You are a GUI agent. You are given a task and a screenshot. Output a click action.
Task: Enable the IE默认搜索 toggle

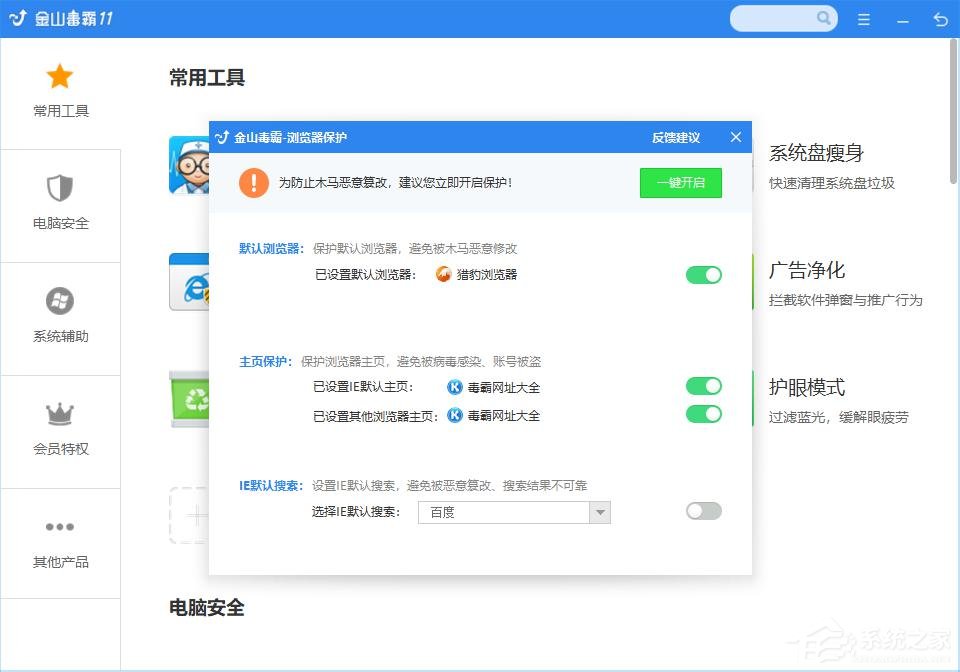703,511
